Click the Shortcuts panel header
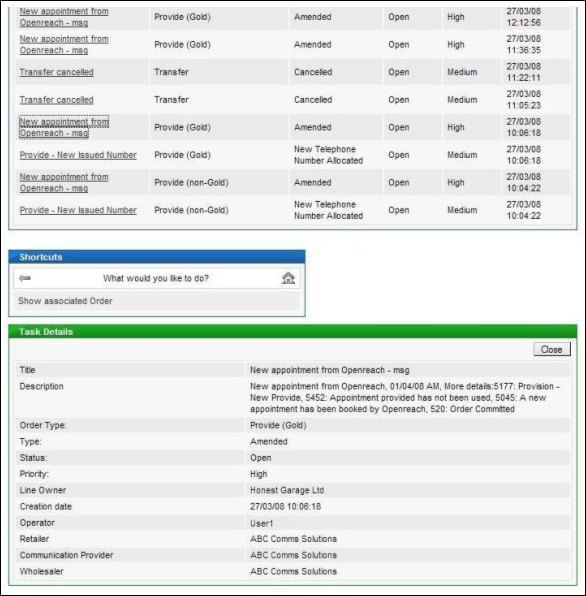 [x=157, y=257]
